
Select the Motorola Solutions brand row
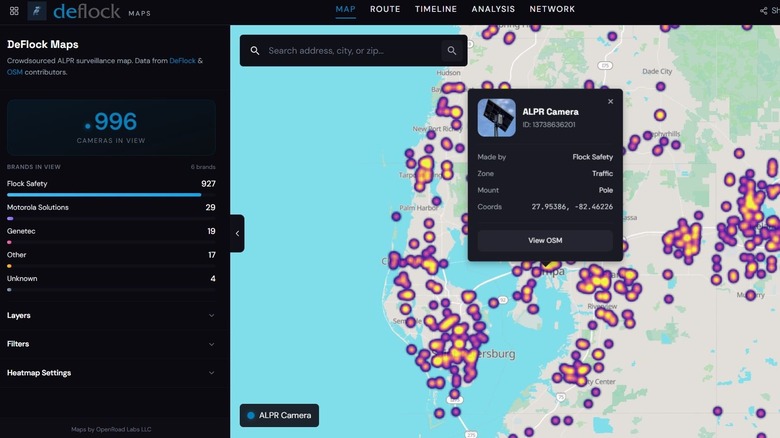111,212
